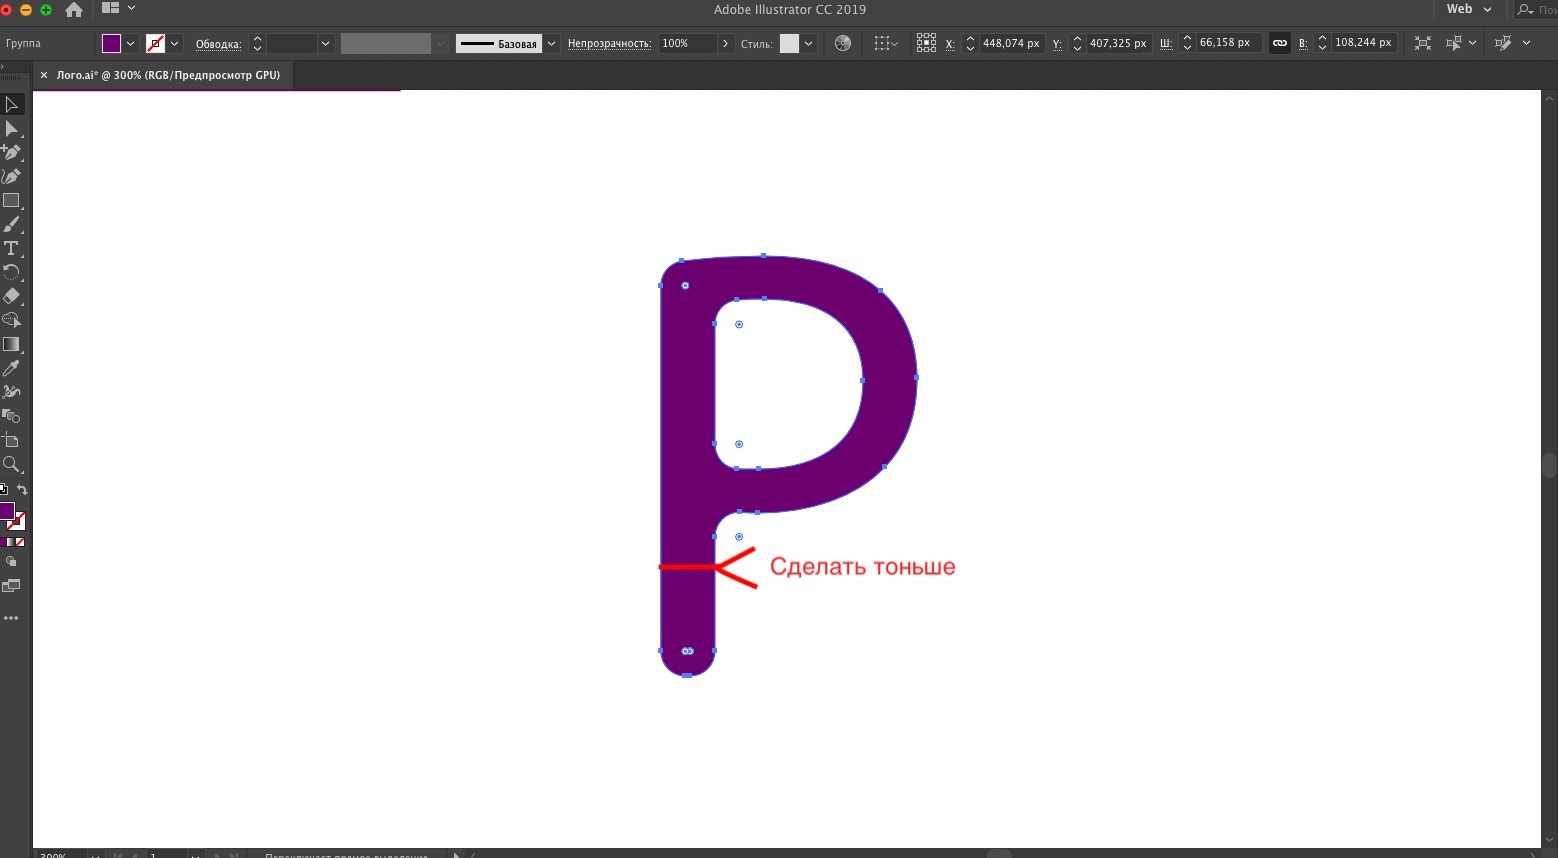Click the fill color swatch in control bar

(111, 43)
